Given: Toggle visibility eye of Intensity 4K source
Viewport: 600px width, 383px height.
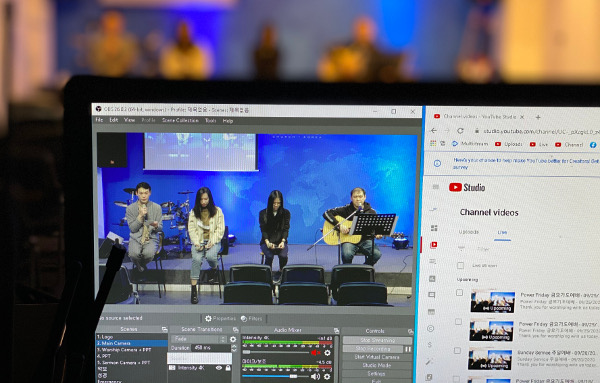Looking at the screenshot, I should [x=218, y=368].
